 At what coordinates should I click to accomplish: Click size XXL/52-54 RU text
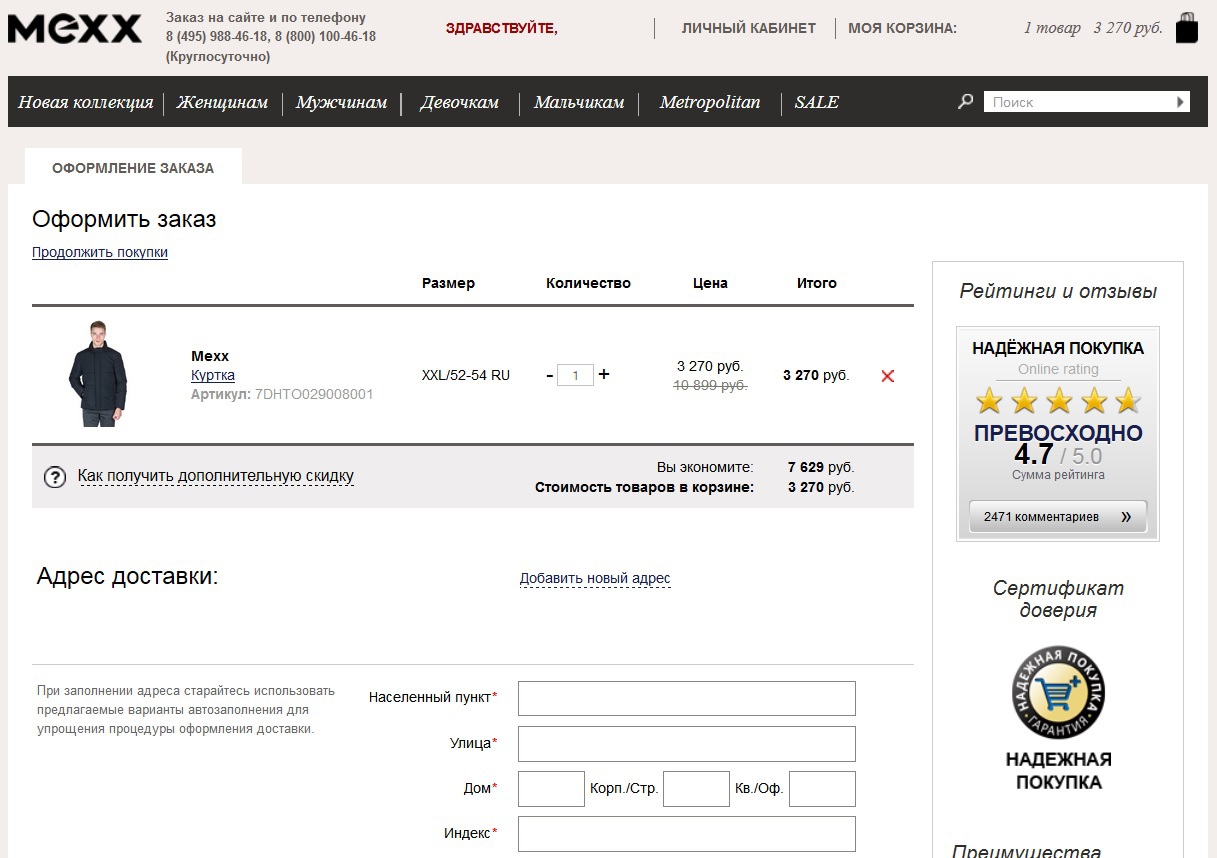point(466,375)
